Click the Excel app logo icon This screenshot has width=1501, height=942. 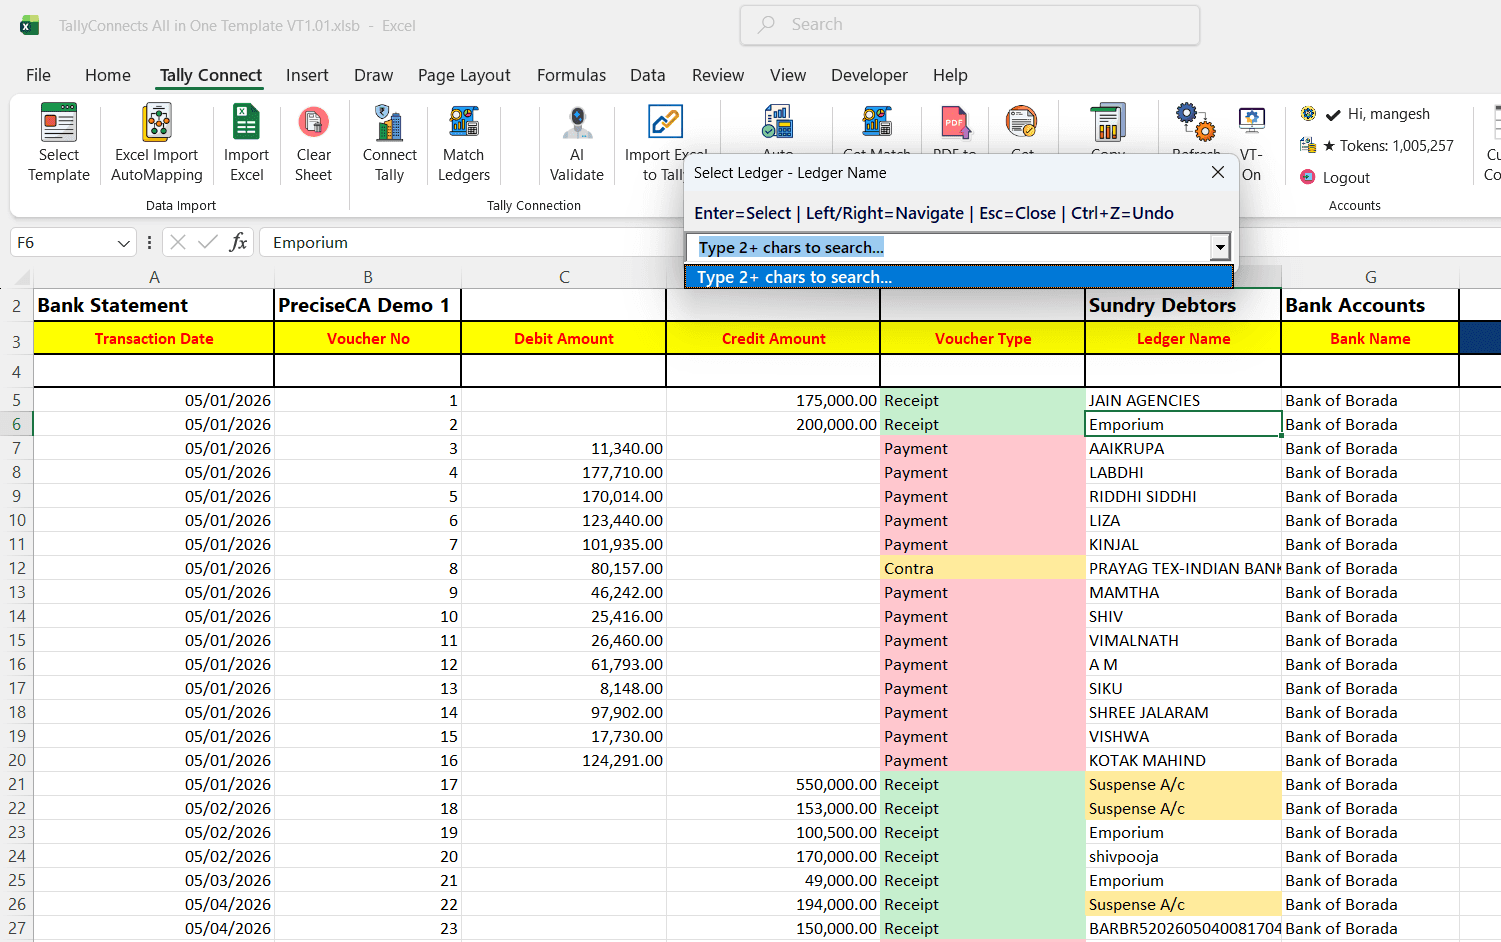coord(29,25)
